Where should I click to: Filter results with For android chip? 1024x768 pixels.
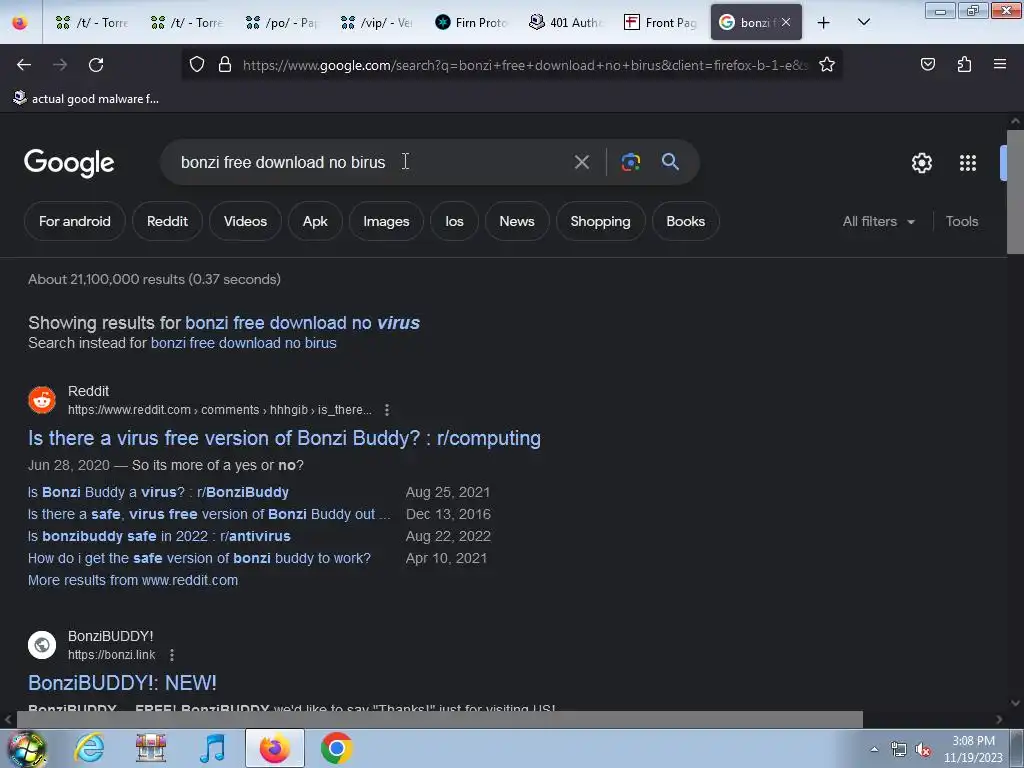74,221
